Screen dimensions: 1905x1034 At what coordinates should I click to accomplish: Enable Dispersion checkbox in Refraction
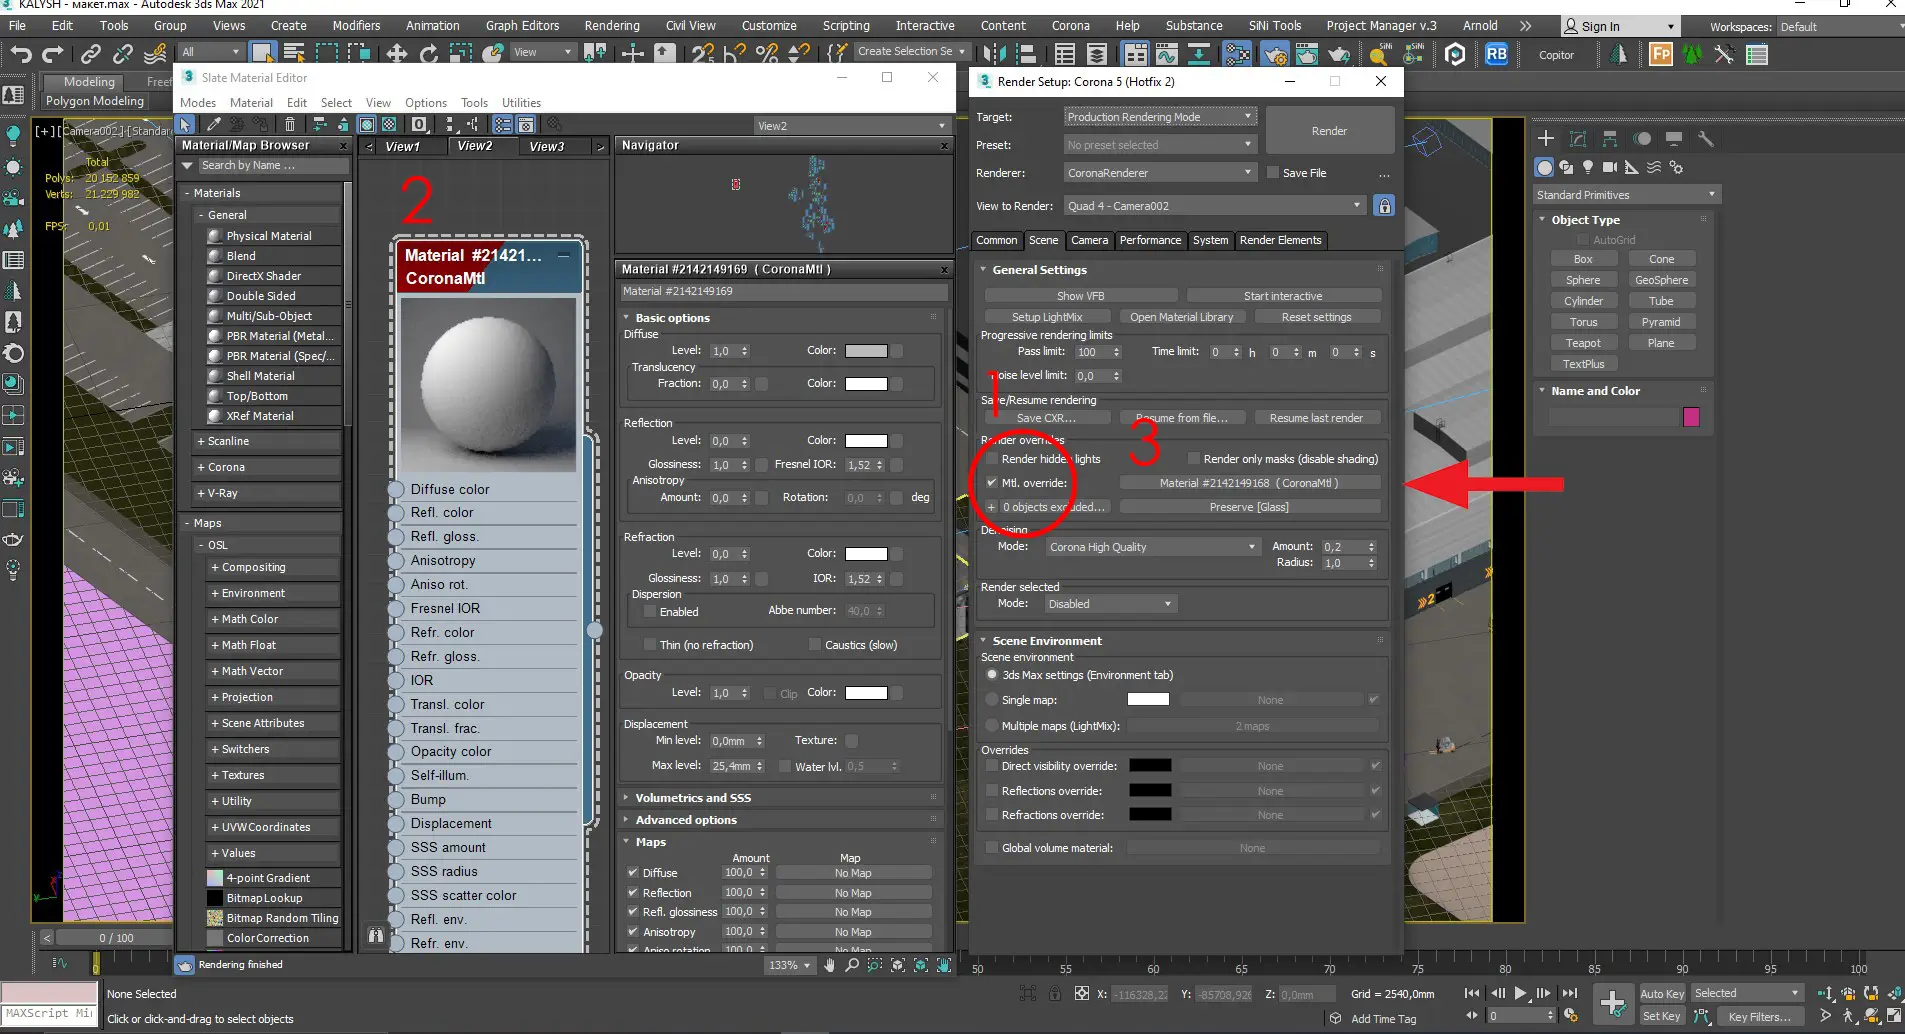coord(650,612)
